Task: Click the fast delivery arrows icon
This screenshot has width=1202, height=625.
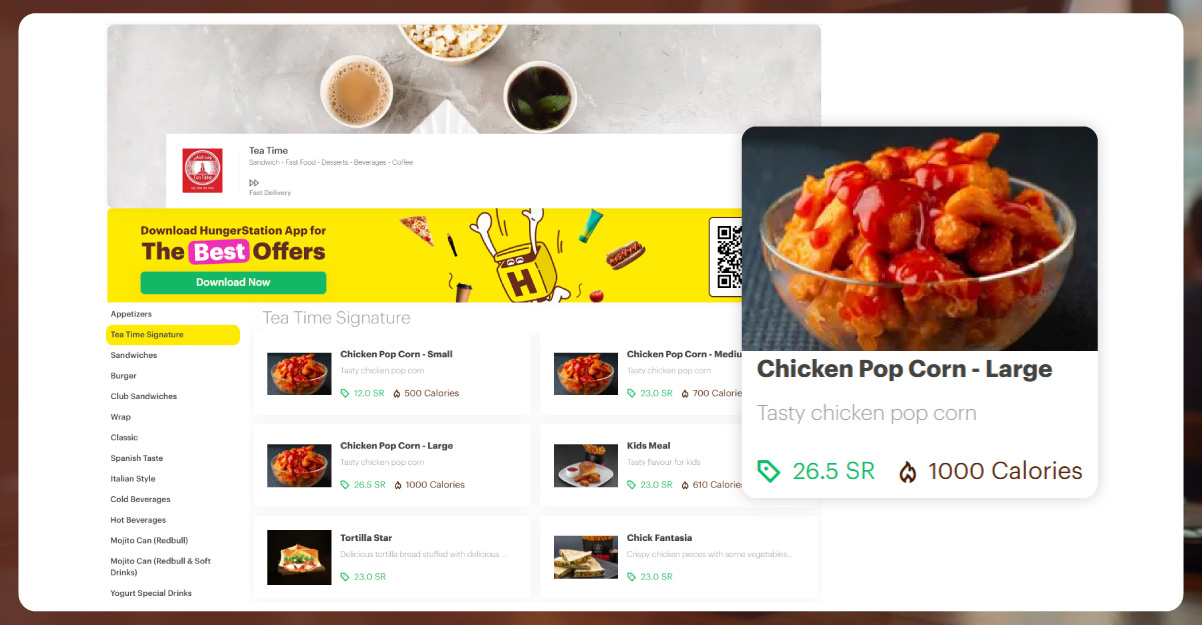Action: click(x=254, y=183)
